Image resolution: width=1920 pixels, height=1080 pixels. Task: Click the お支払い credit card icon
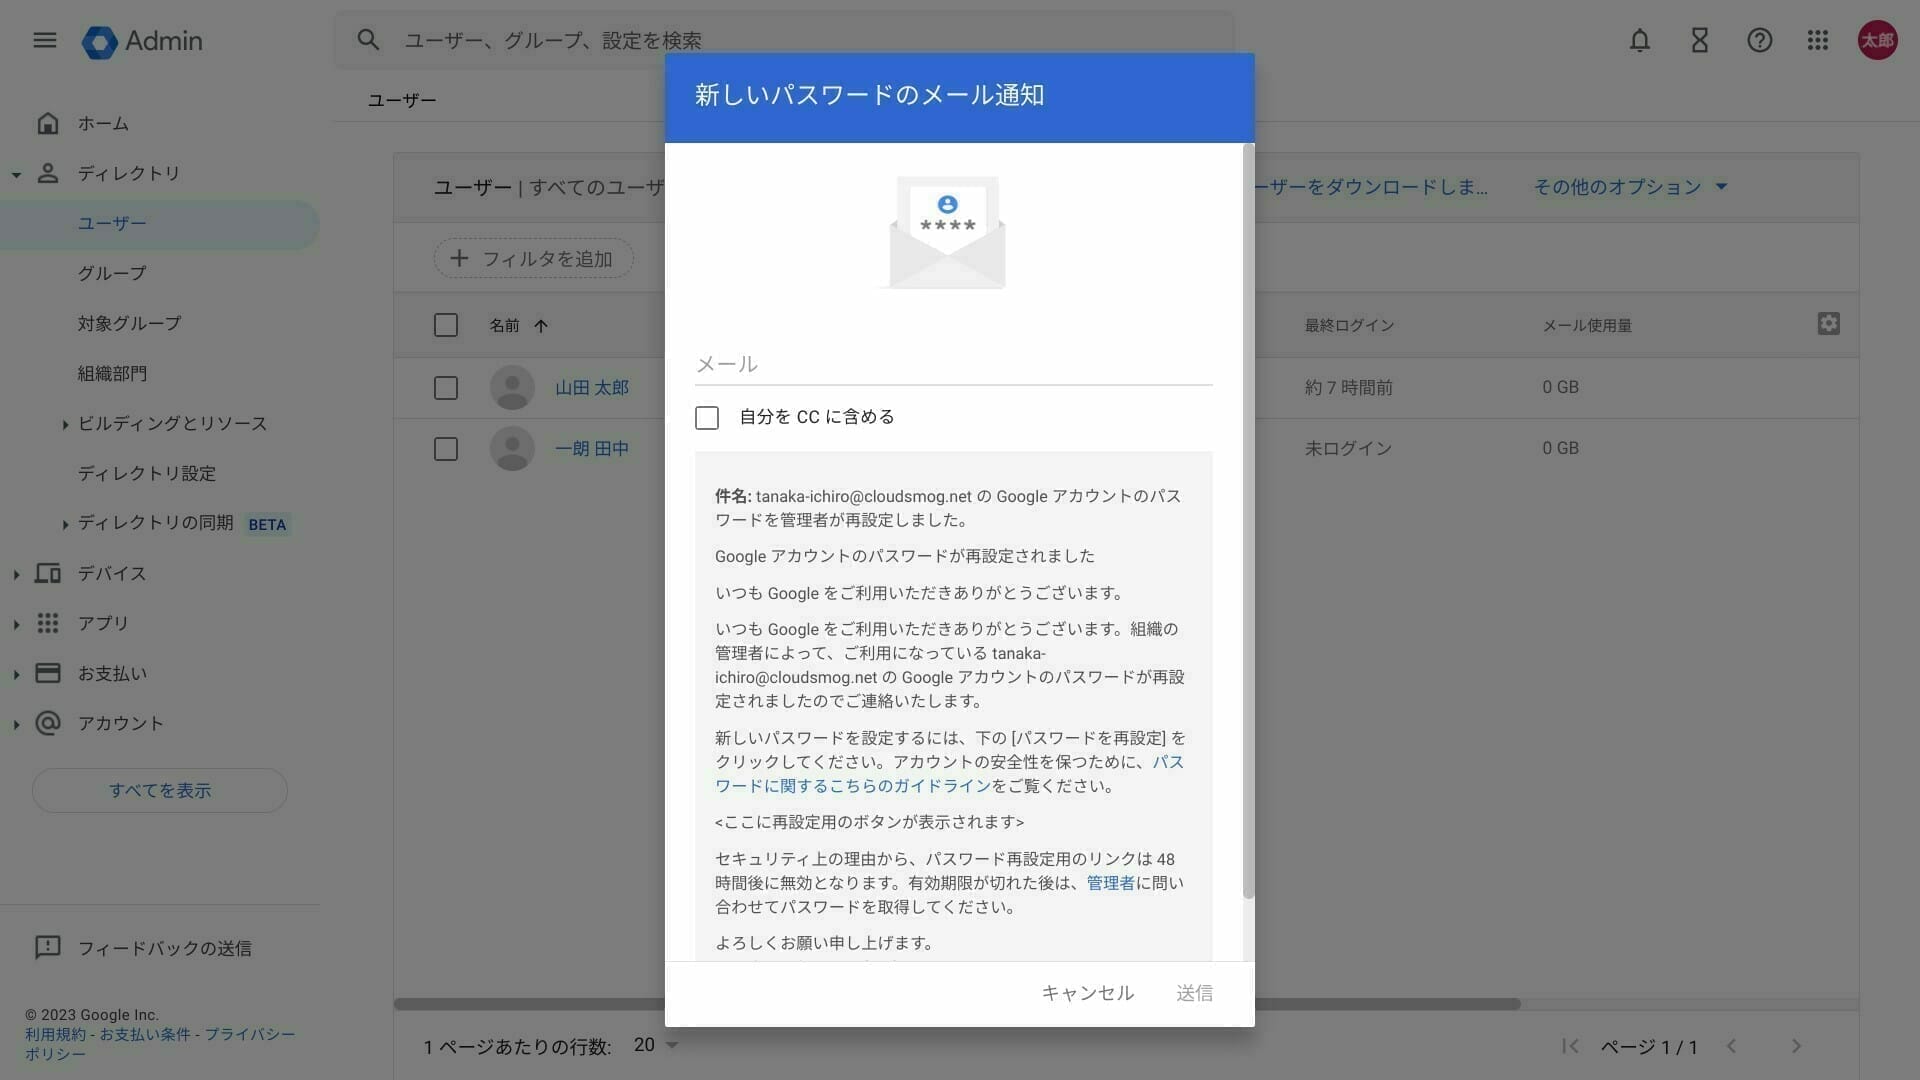(x=47, y=673)
